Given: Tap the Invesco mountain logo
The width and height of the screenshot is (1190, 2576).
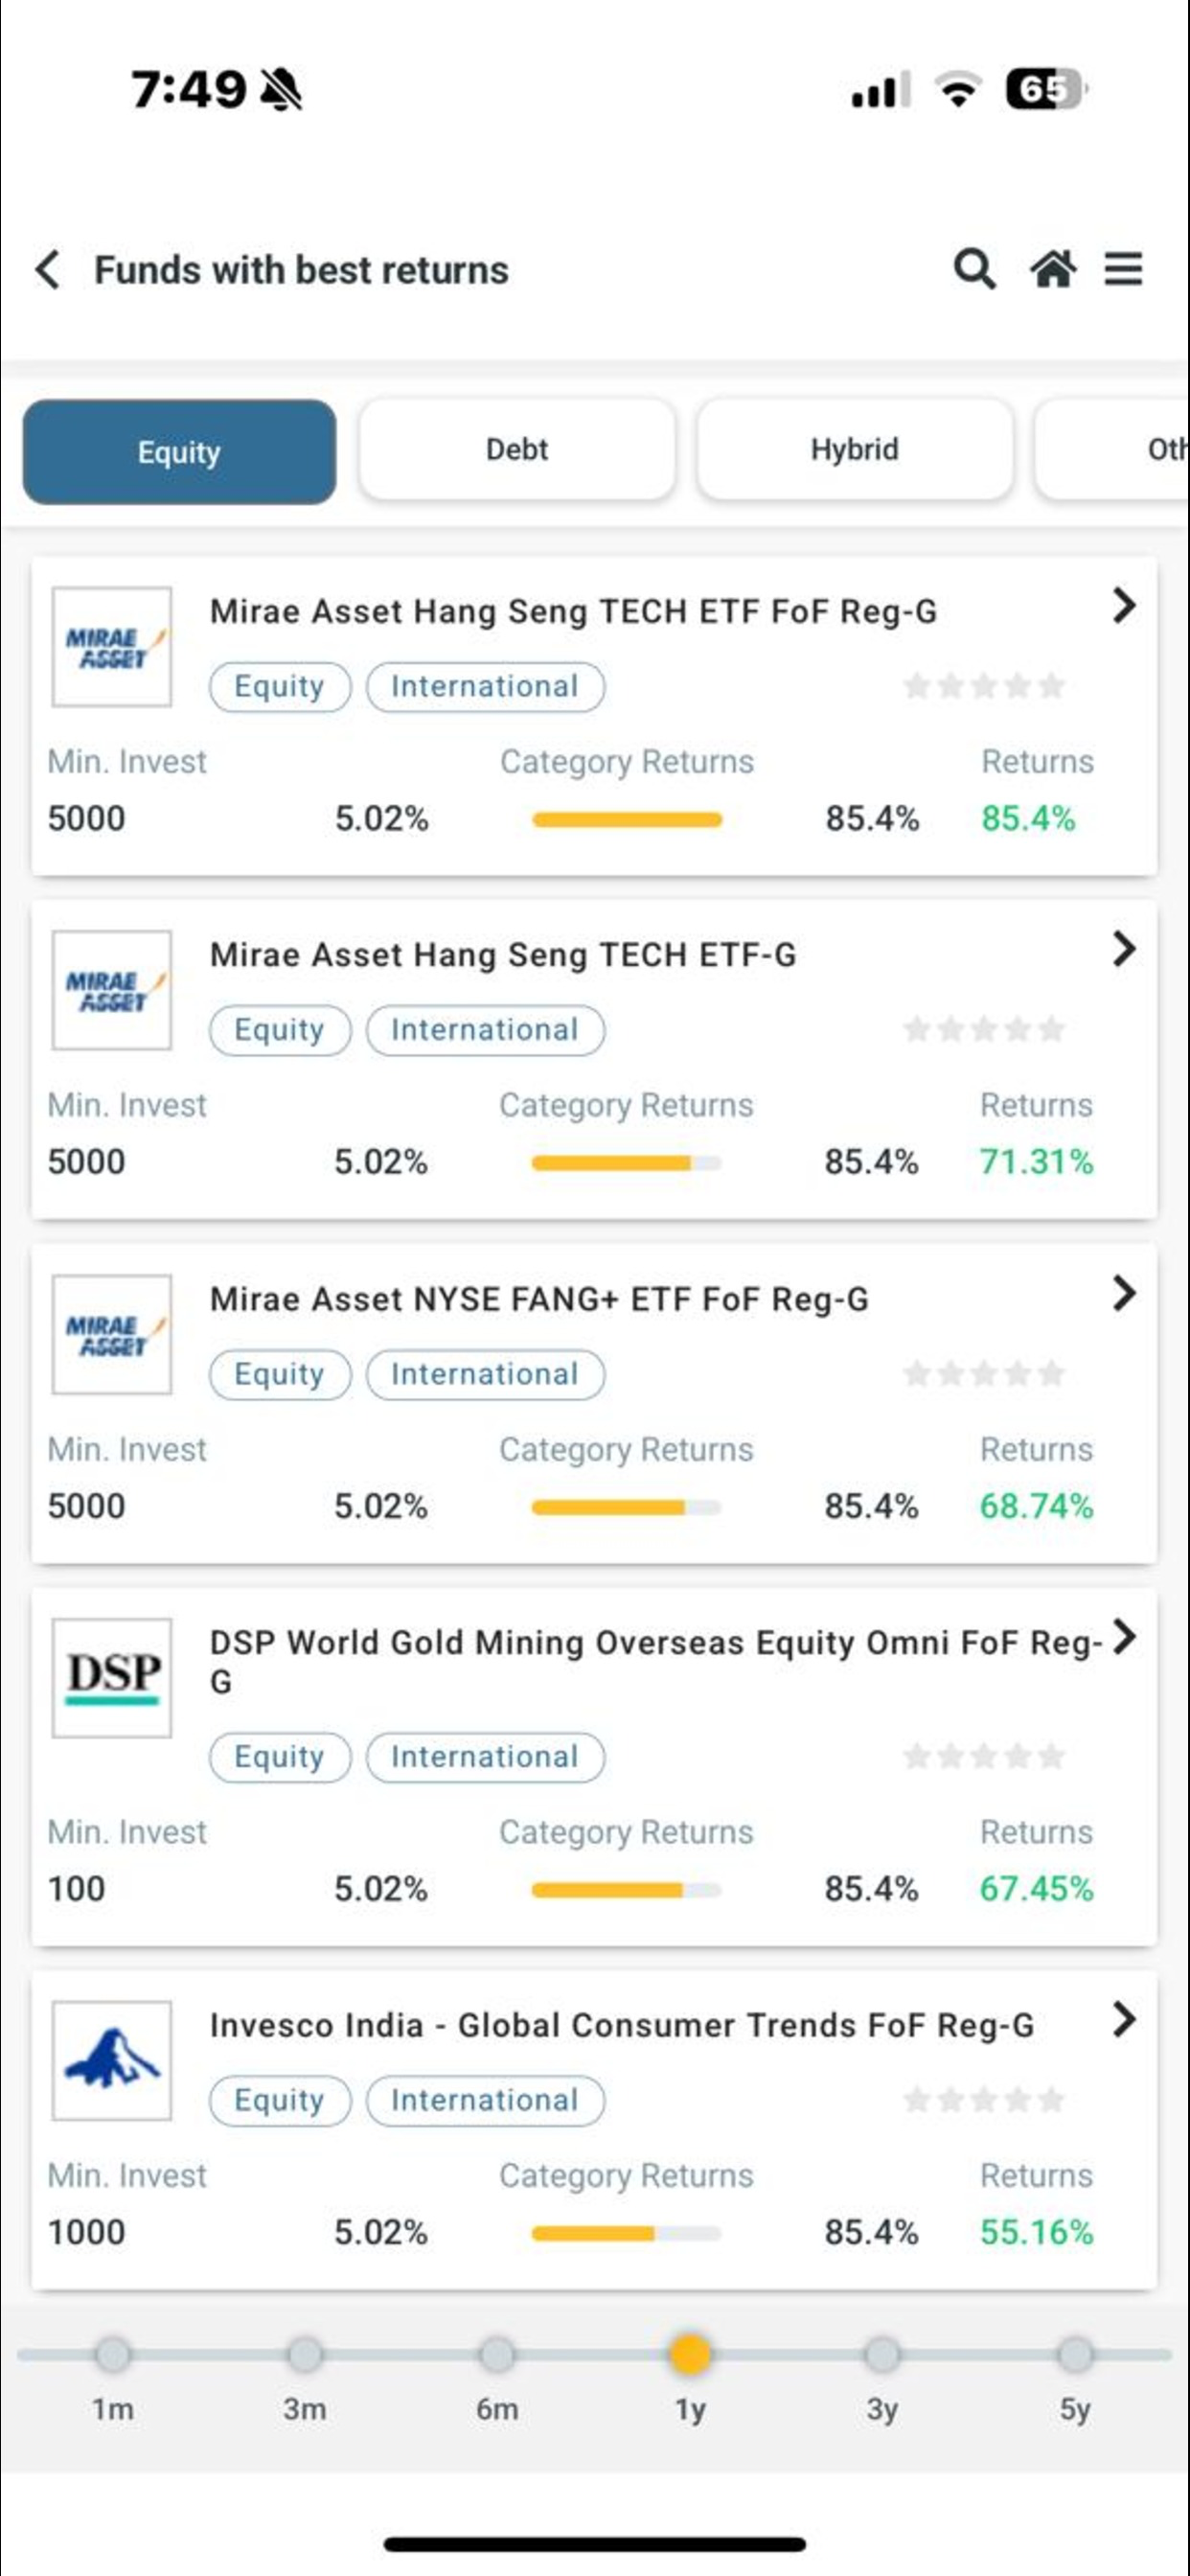Looking at the screenshot, I should tap(112, 2060).
